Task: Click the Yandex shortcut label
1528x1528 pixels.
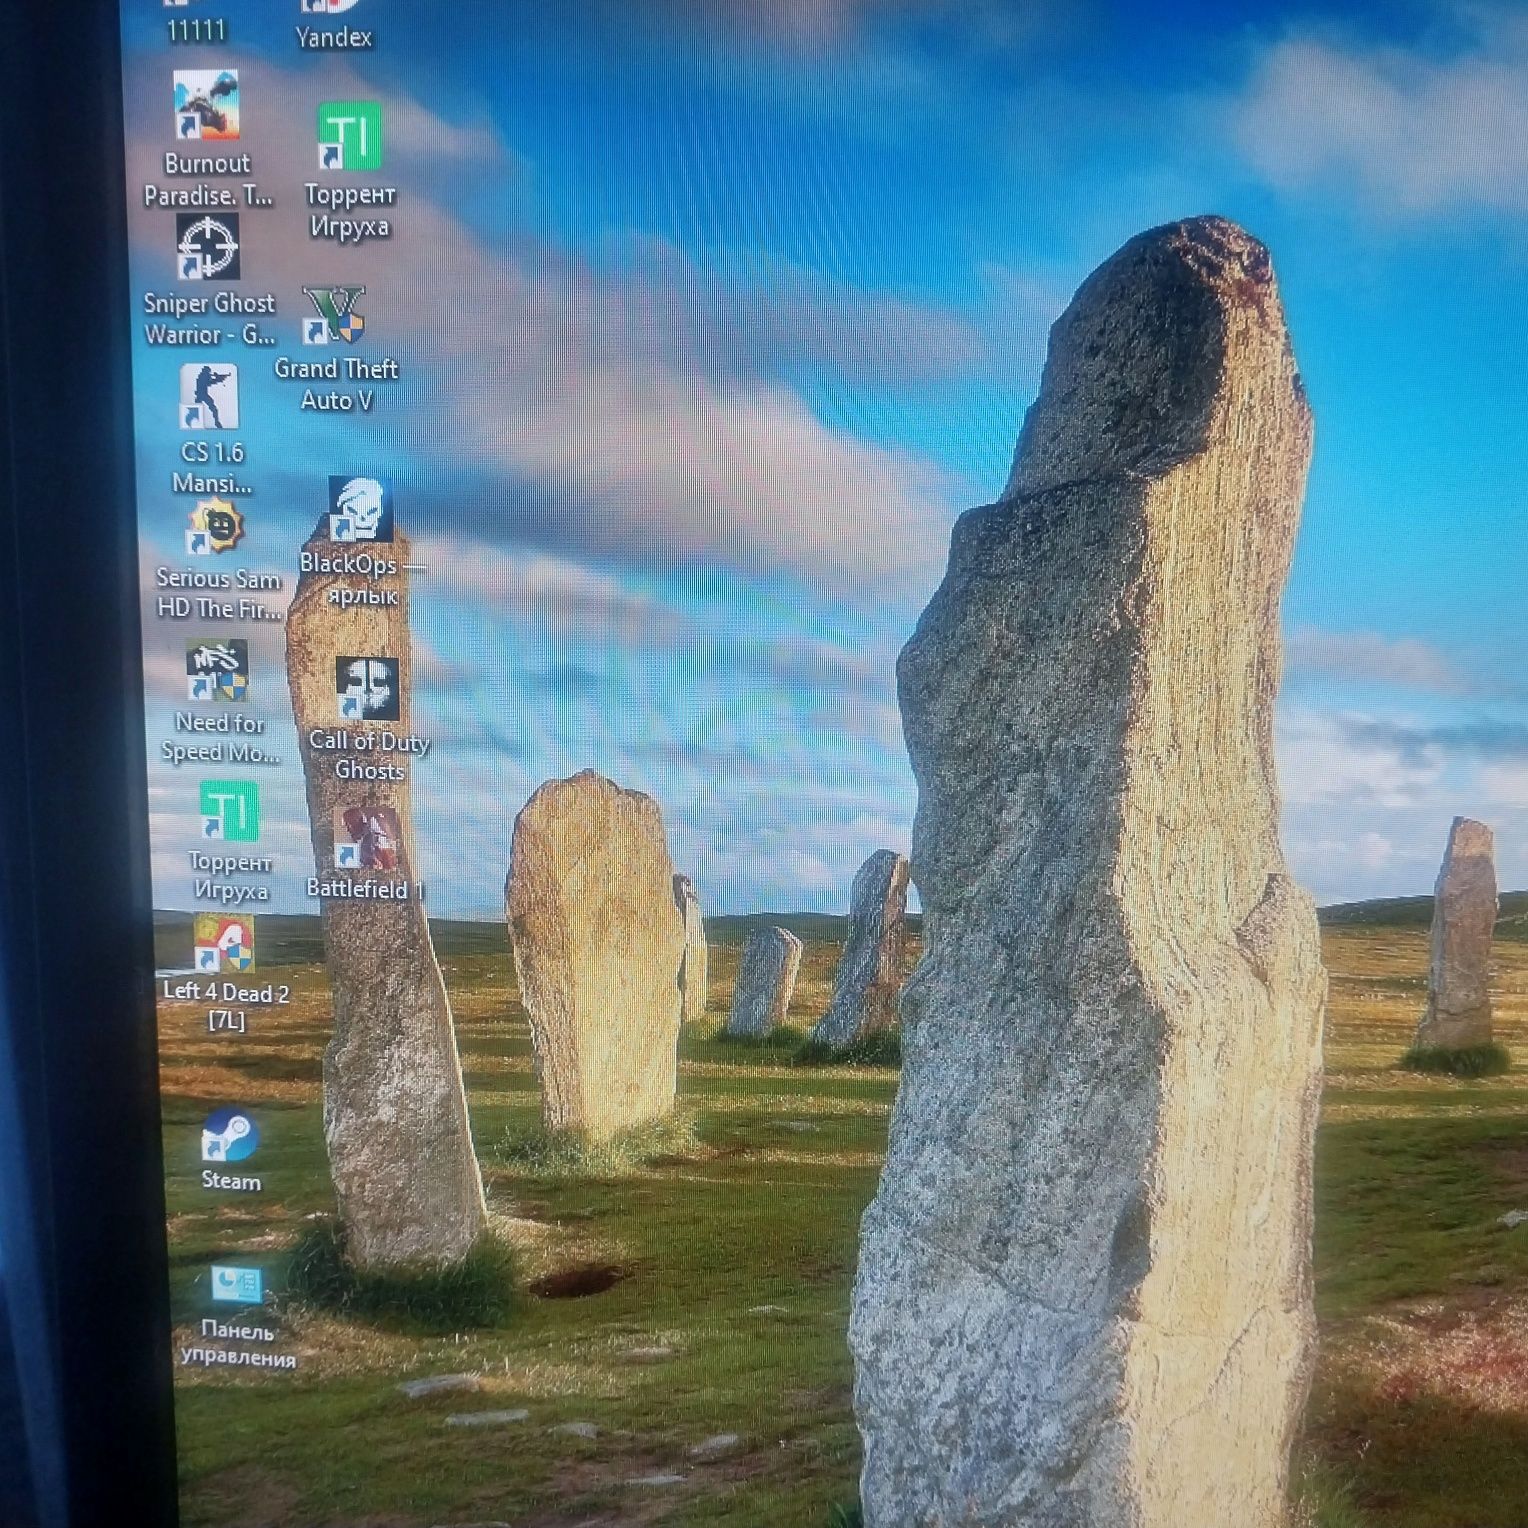Action: 334,38
